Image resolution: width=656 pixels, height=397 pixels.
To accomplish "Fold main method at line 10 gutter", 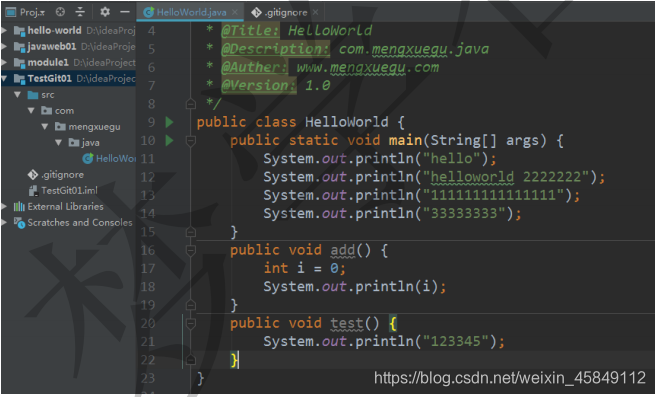I will pyautogui.click(x=190, y=141).
